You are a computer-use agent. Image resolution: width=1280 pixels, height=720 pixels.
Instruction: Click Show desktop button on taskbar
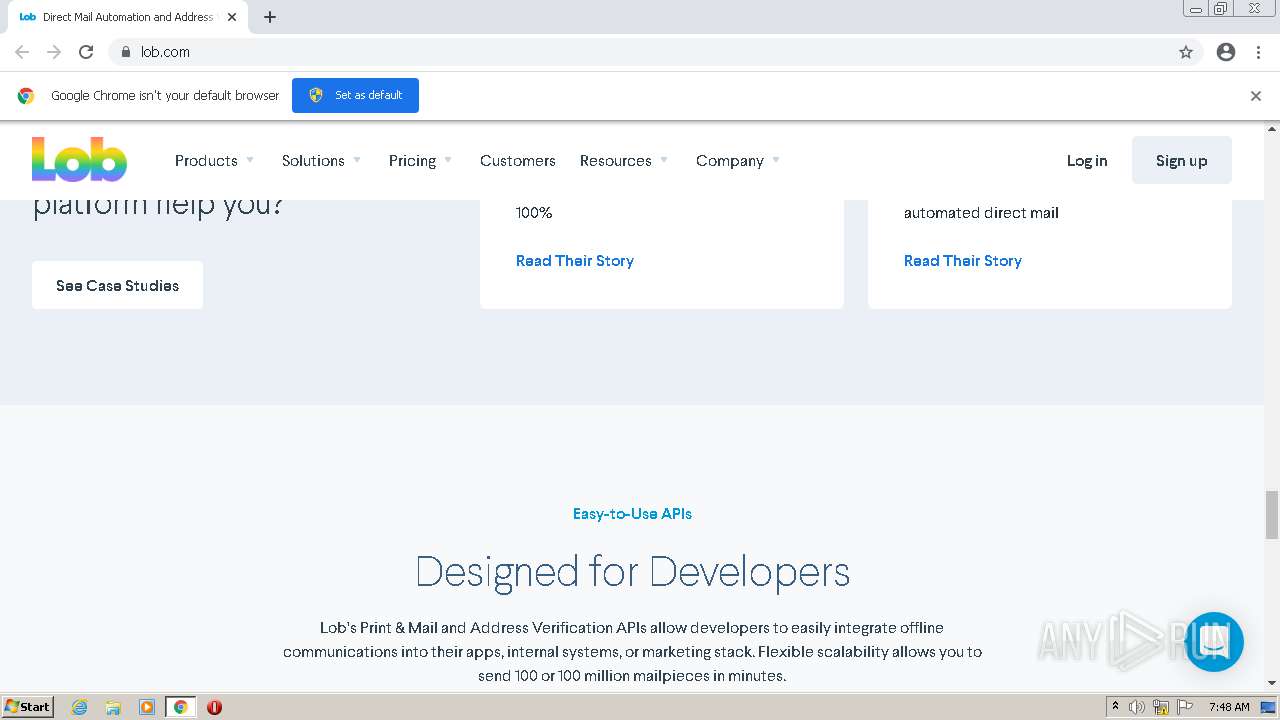coord(1268,707)
